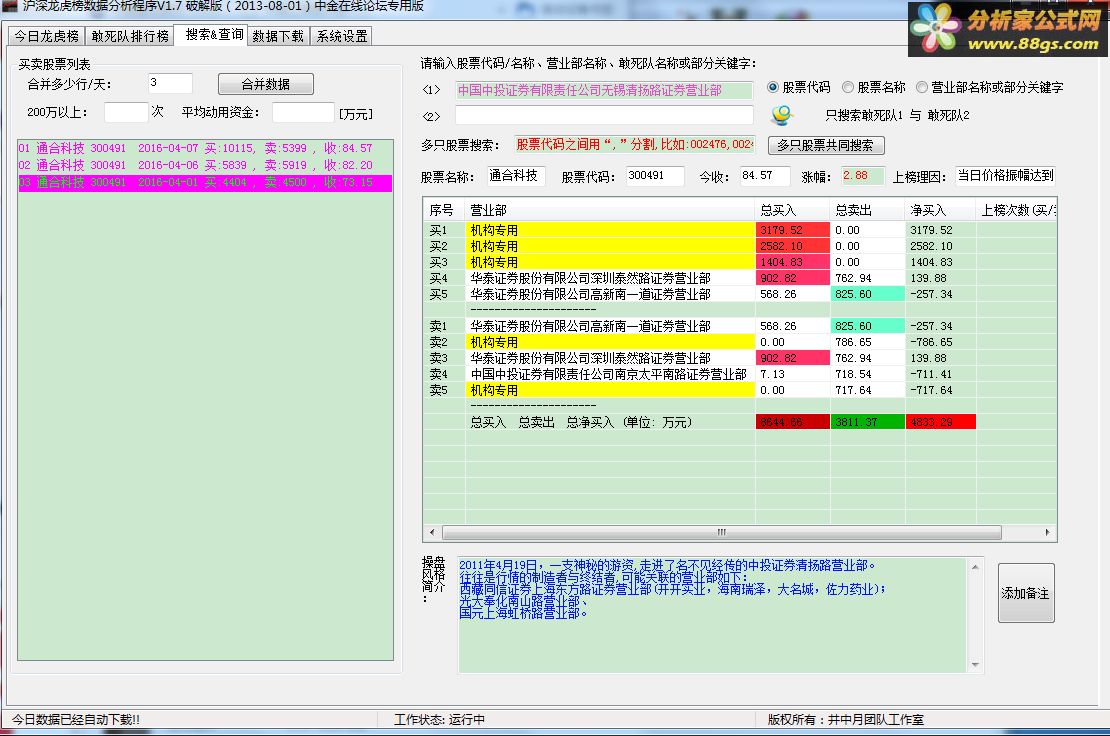The image size is (1110, 736).
Task: Click the 序号 column header
Action: pyautogui.click(x=444, y=210)
